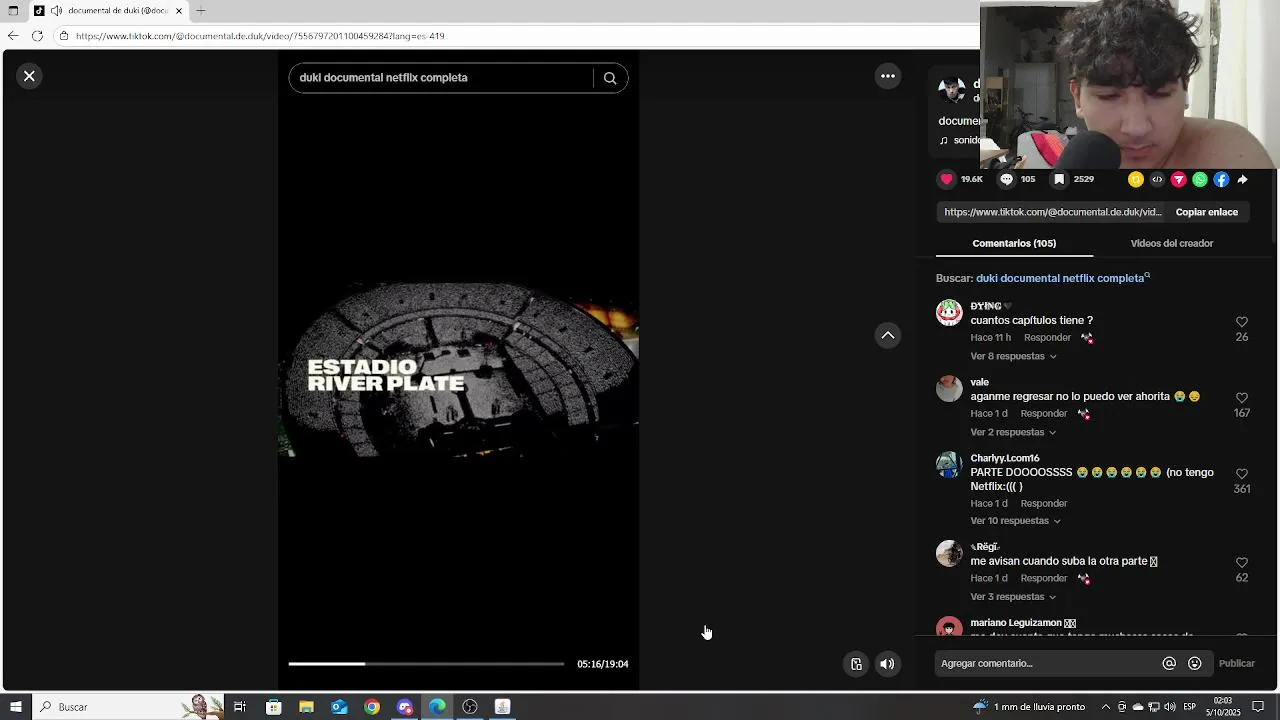Open Charlyy.Lcom16 username link
This screenshot has width=1280, height=720.
[x=1005, y=458]
